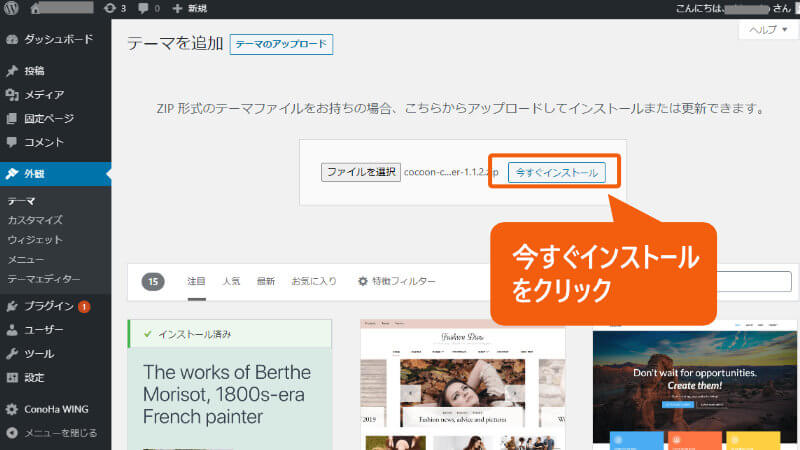
Task: Click the プラグイン plug icon
Action: [x=12, y=306]
